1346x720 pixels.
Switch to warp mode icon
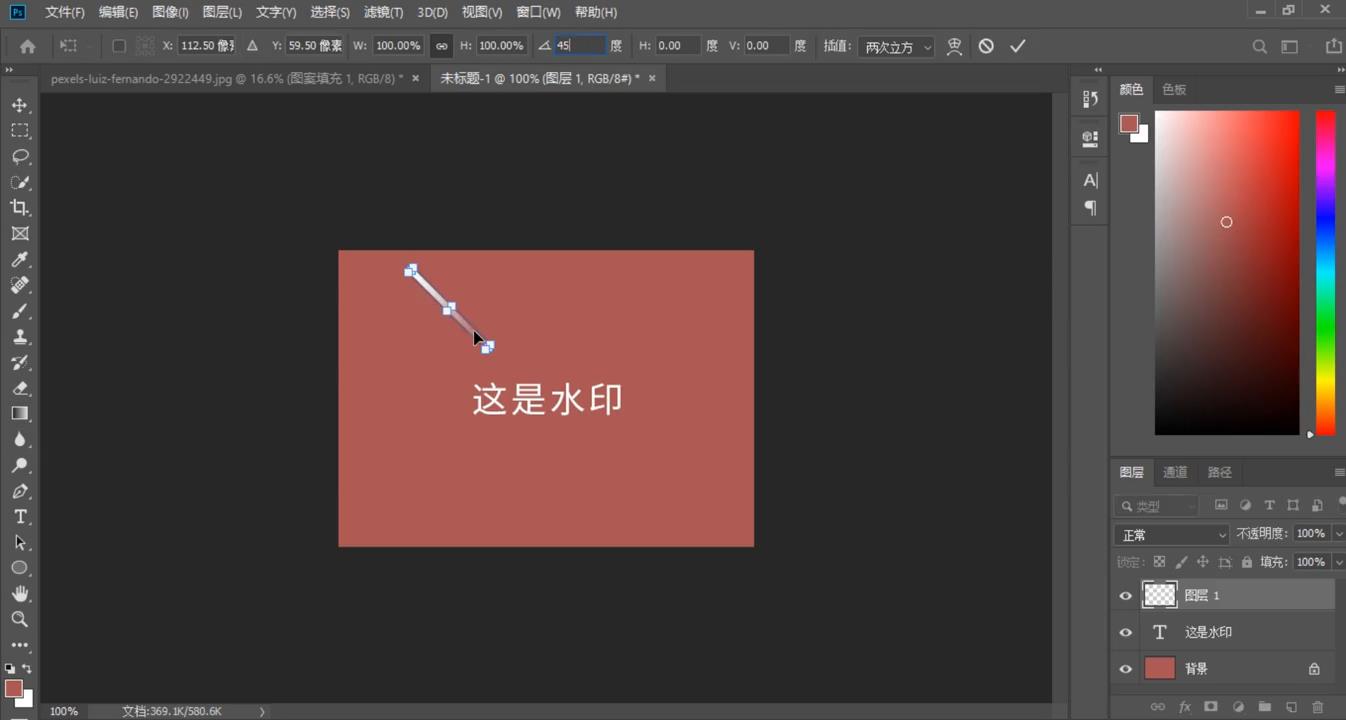tap(954, 46)
